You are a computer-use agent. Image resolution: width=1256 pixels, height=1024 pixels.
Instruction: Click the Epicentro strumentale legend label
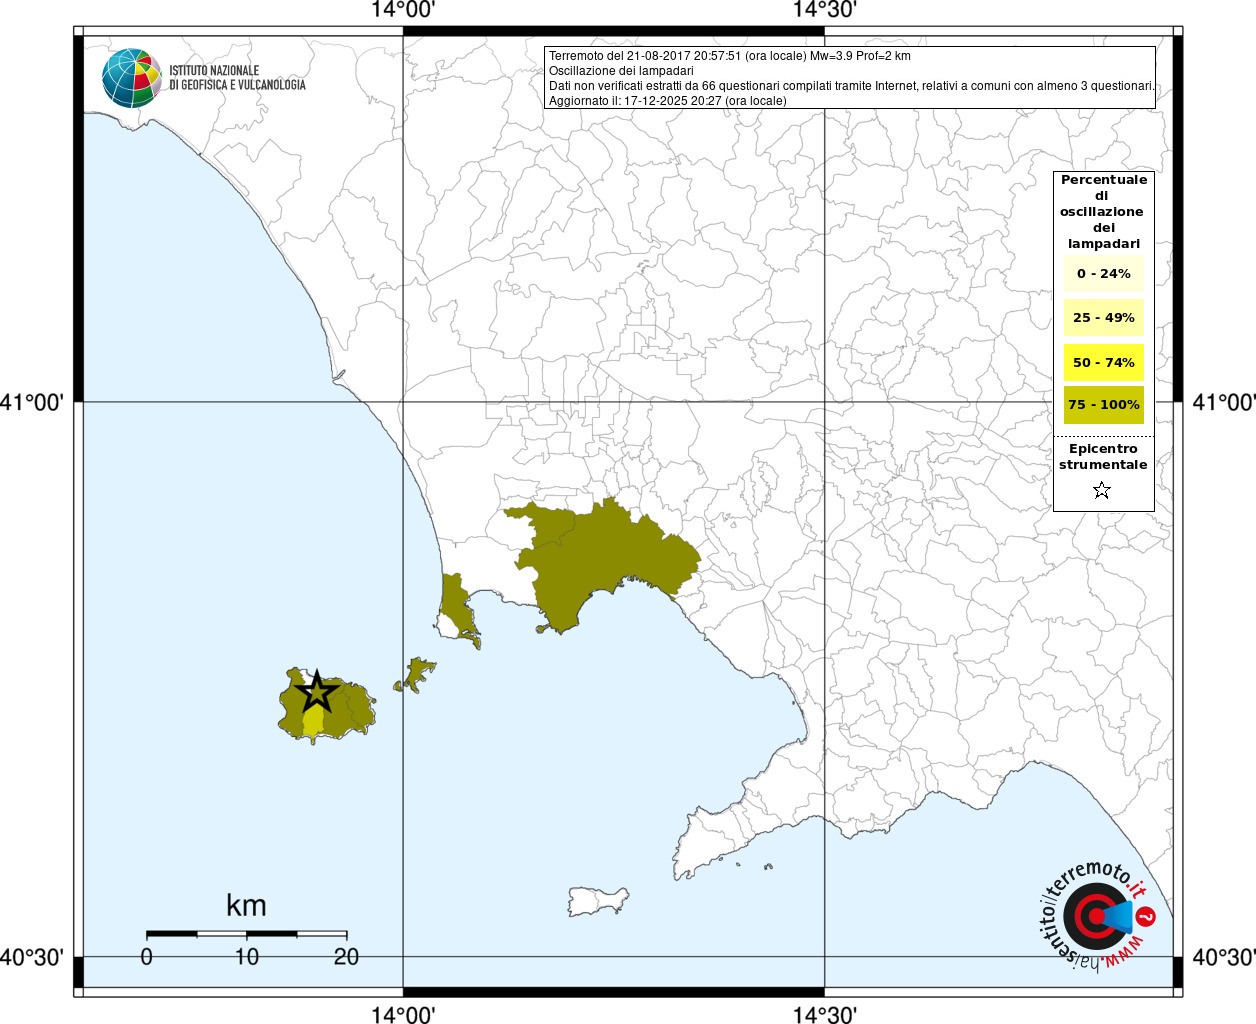point(1103,457)
